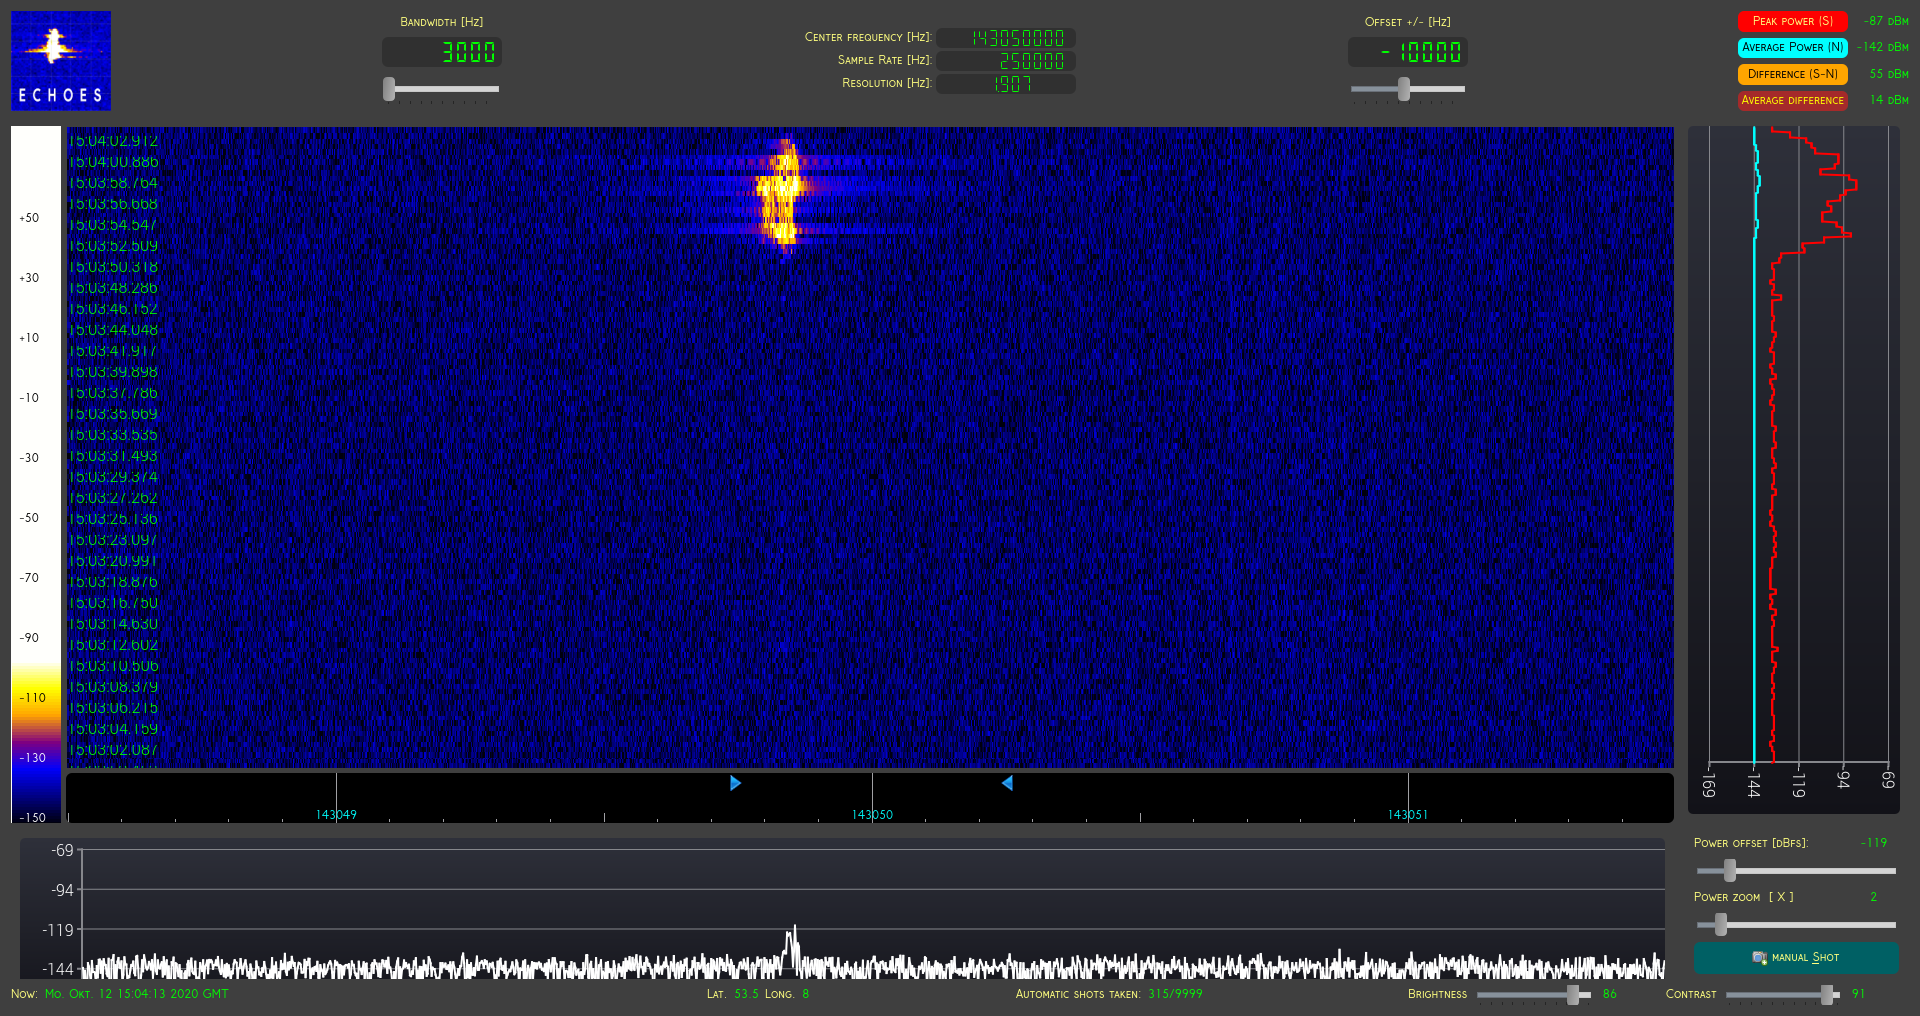Click the cyan Average Power (N) label
Viewport: 1920px width, 1016px height.
[1792, 47]
